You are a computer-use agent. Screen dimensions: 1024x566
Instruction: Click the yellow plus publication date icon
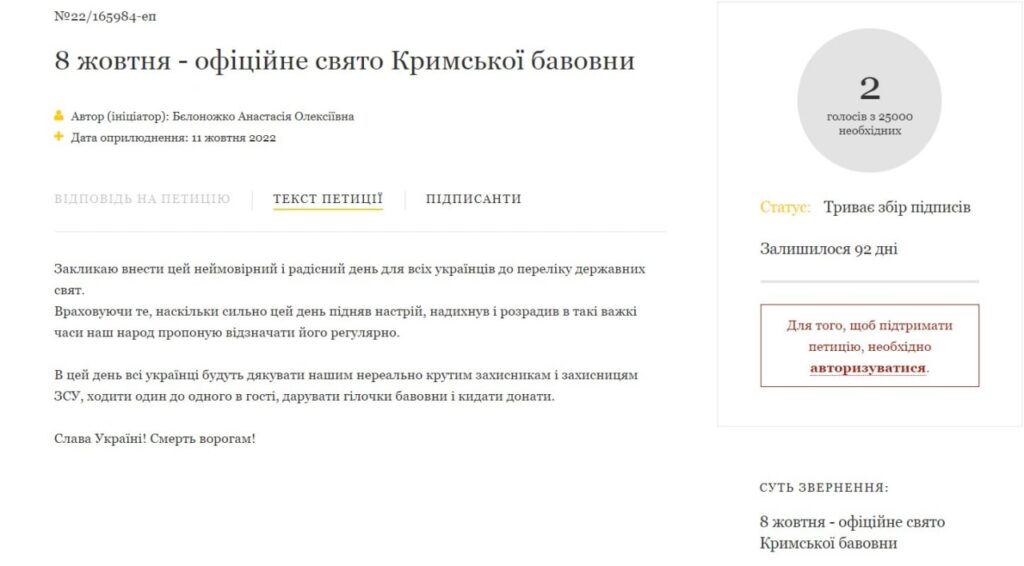(59, 136)
